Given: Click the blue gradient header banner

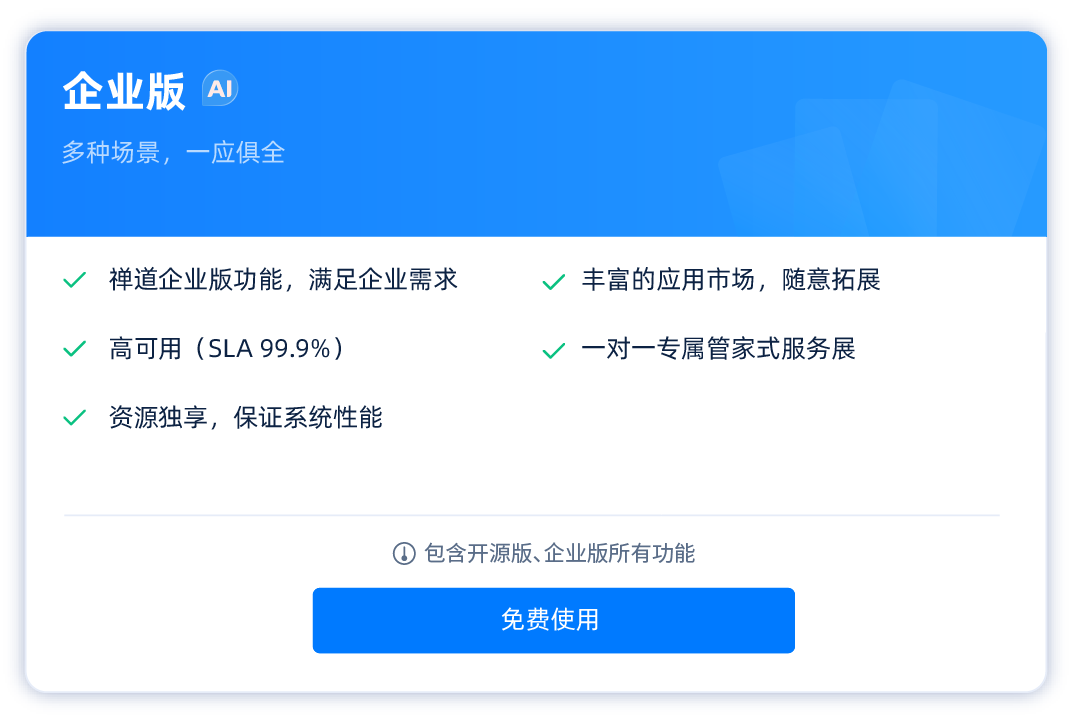Looking at the screenshot, I should [x=535, y=133].
